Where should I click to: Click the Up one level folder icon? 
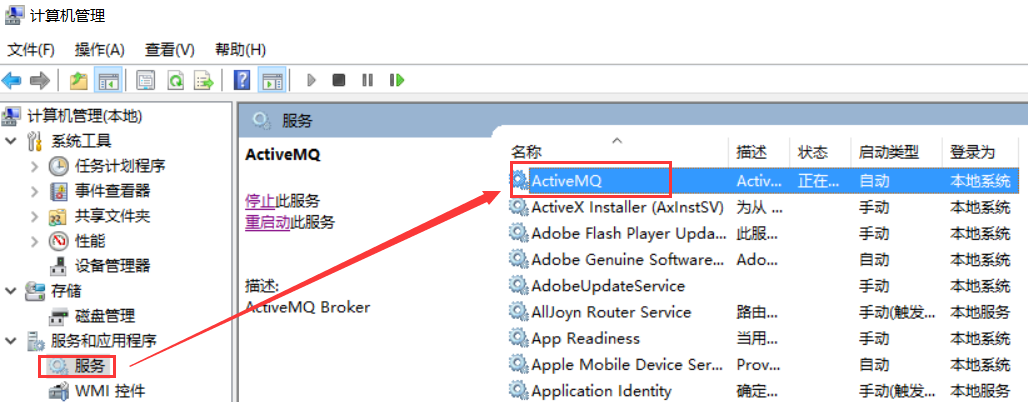coord(79,81)
